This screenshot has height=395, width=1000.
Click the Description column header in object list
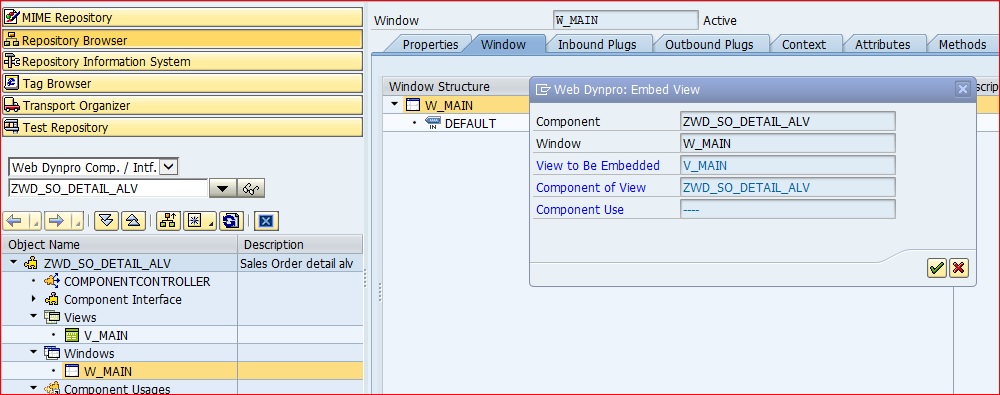(x=300, y=244)
